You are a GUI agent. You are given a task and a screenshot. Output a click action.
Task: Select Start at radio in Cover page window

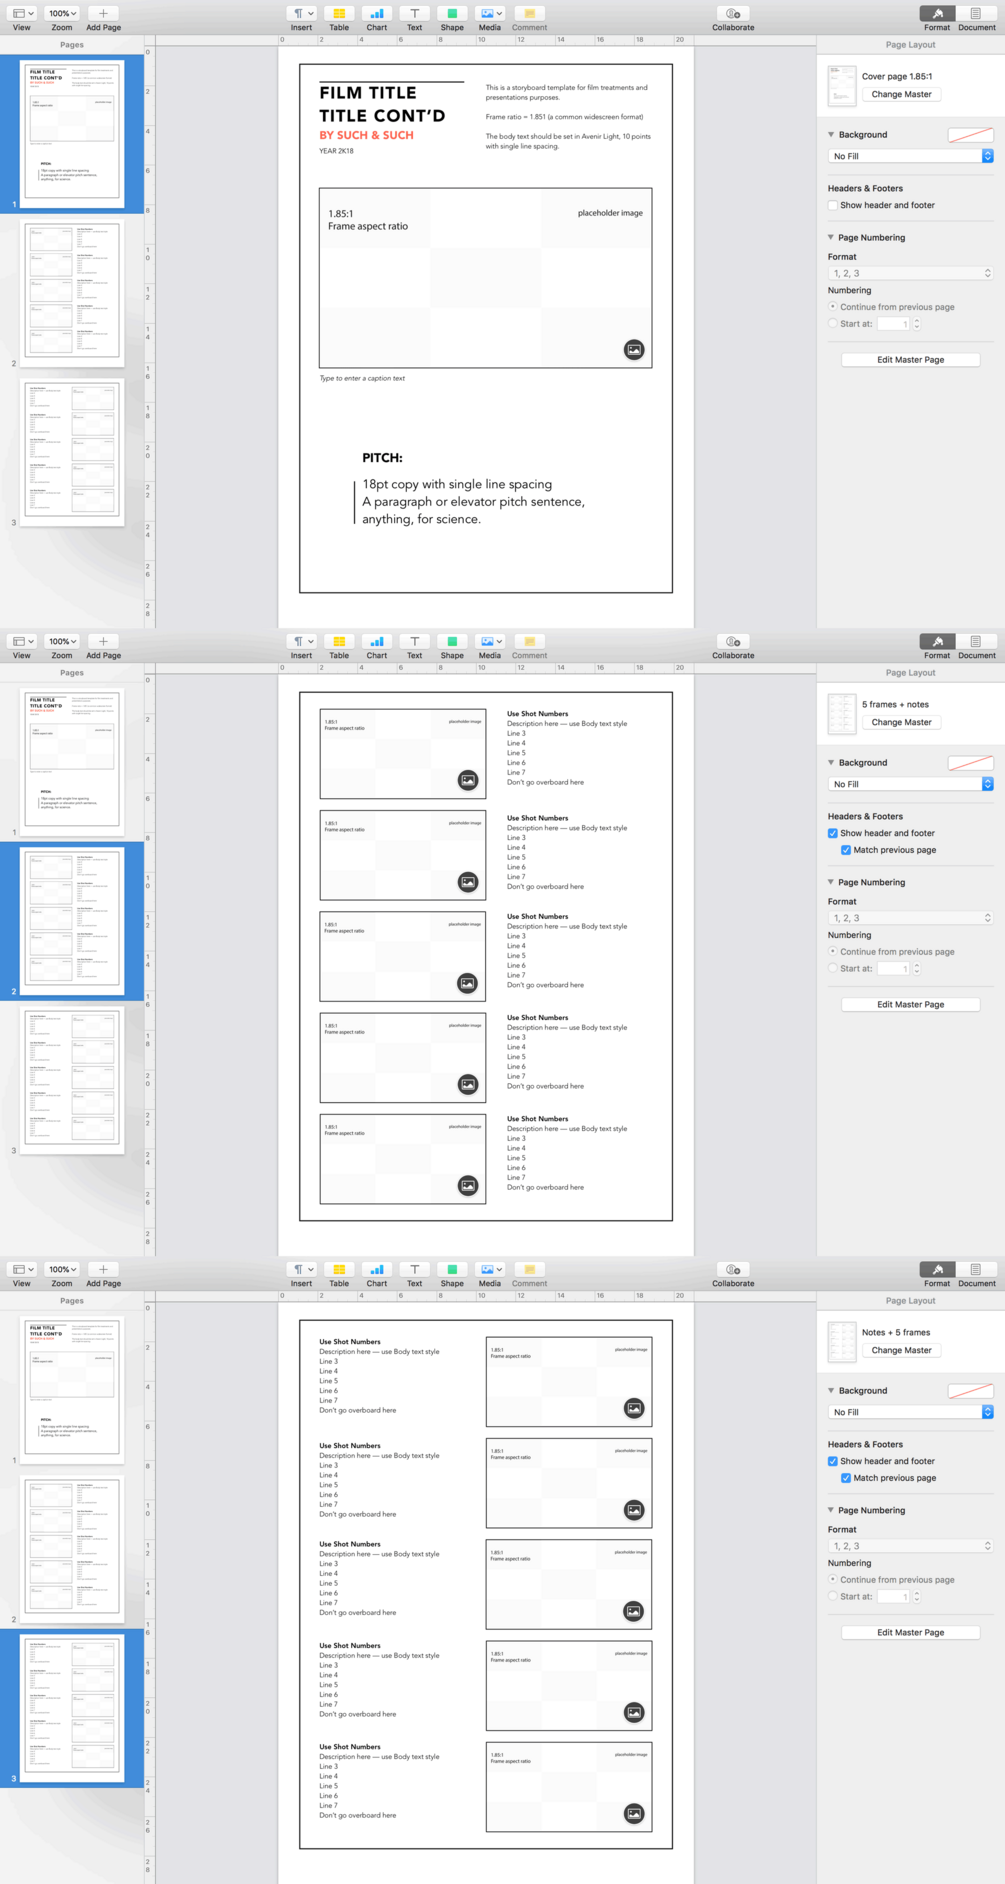click(832, 323)
